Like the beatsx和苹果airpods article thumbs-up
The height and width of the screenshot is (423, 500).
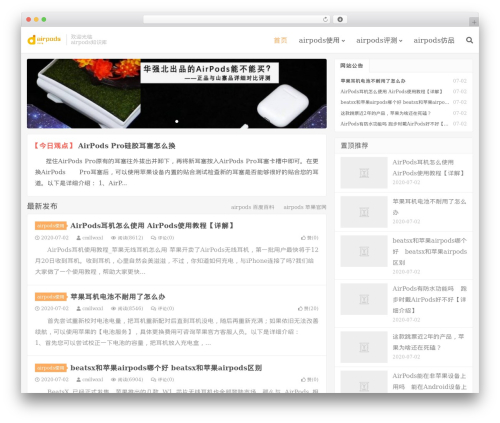[x=303, y=379]
